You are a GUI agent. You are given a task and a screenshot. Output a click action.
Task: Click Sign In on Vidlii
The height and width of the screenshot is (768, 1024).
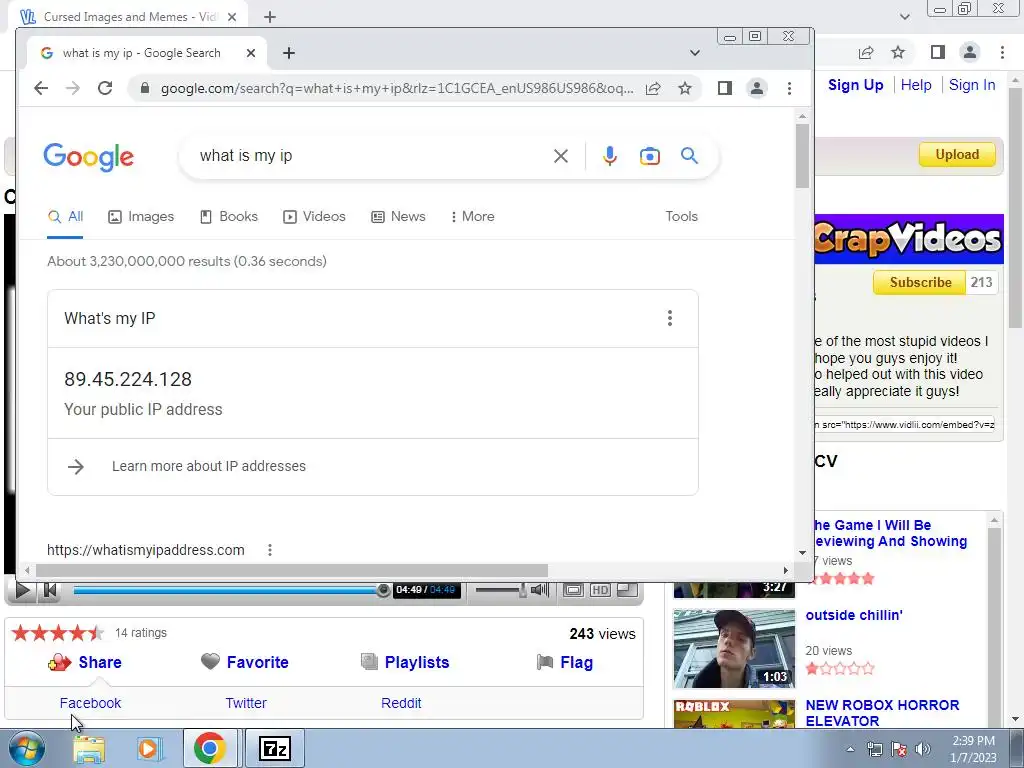coord(972,85)
